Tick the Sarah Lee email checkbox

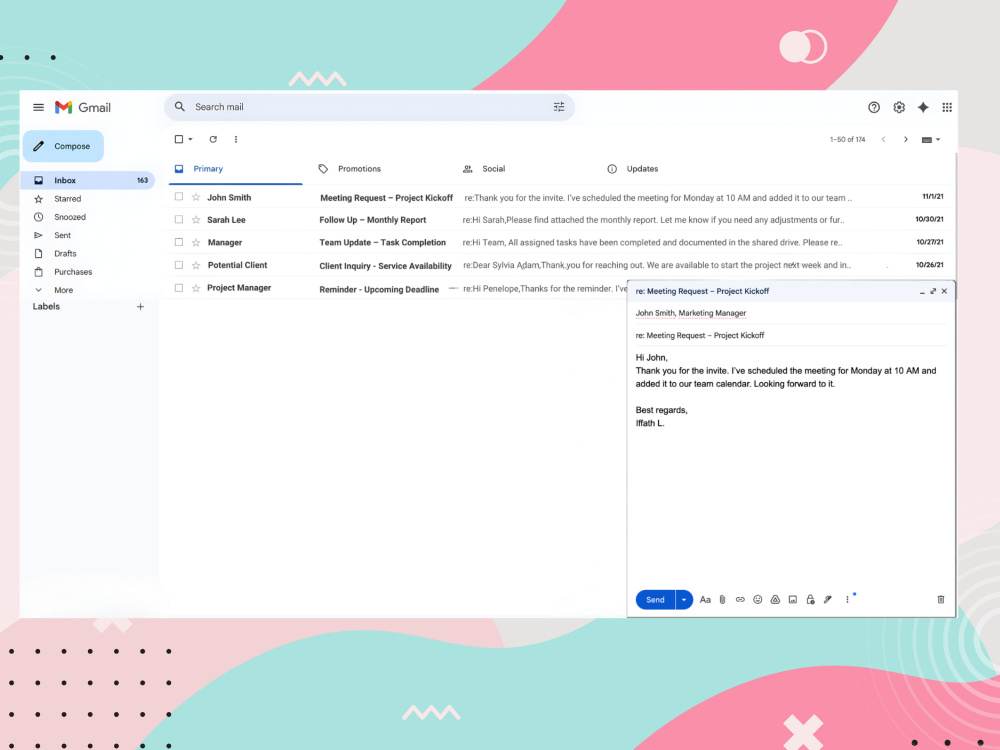[179, 219]
